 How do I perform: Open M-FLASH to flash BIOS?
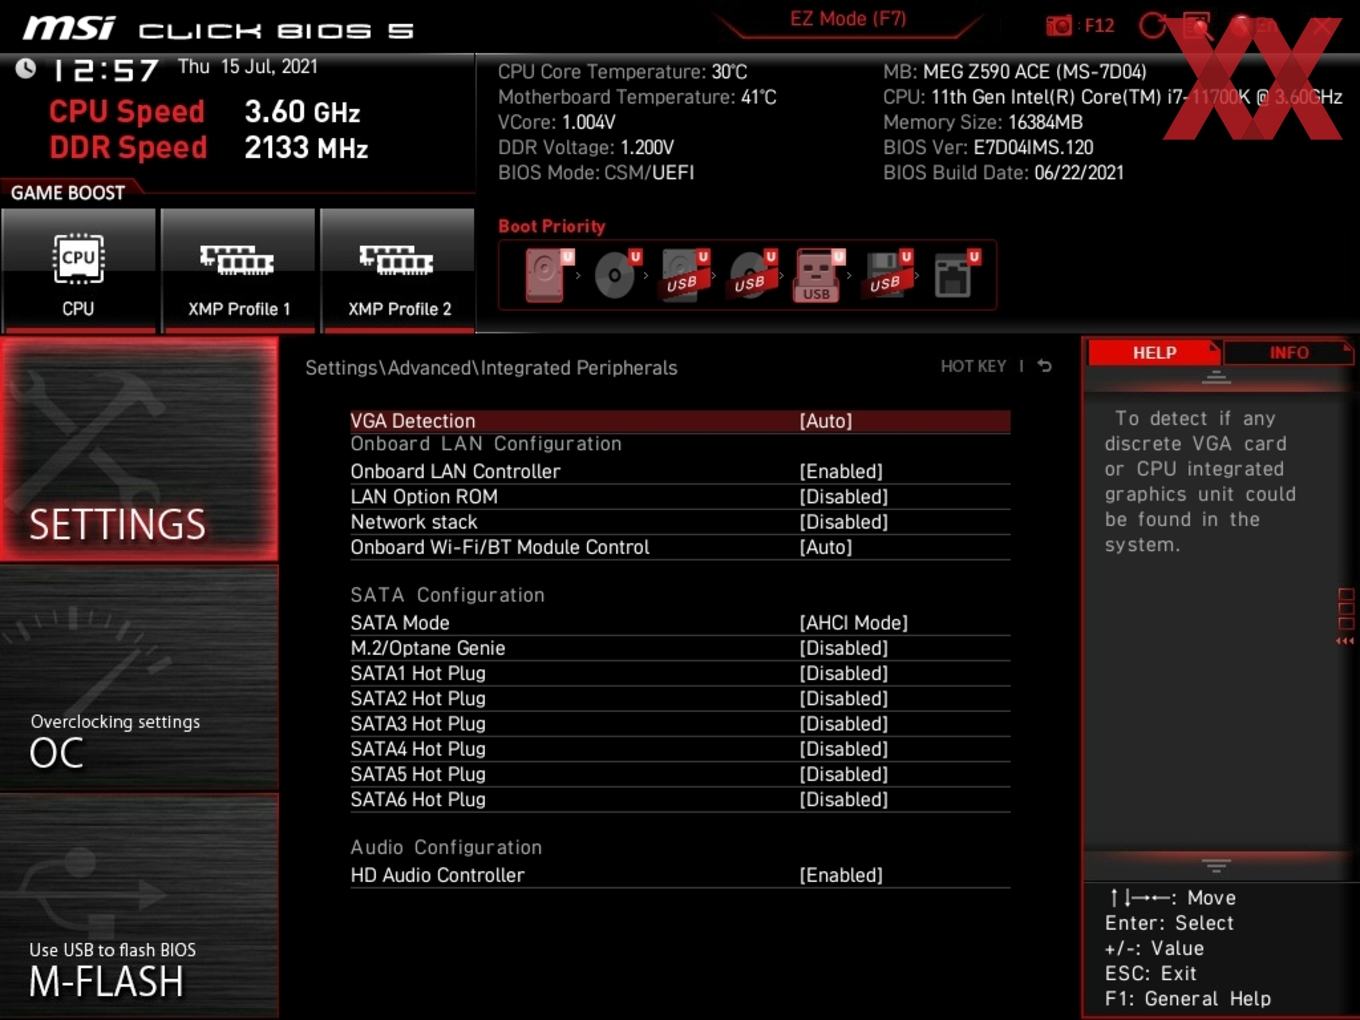pos(139,906)
